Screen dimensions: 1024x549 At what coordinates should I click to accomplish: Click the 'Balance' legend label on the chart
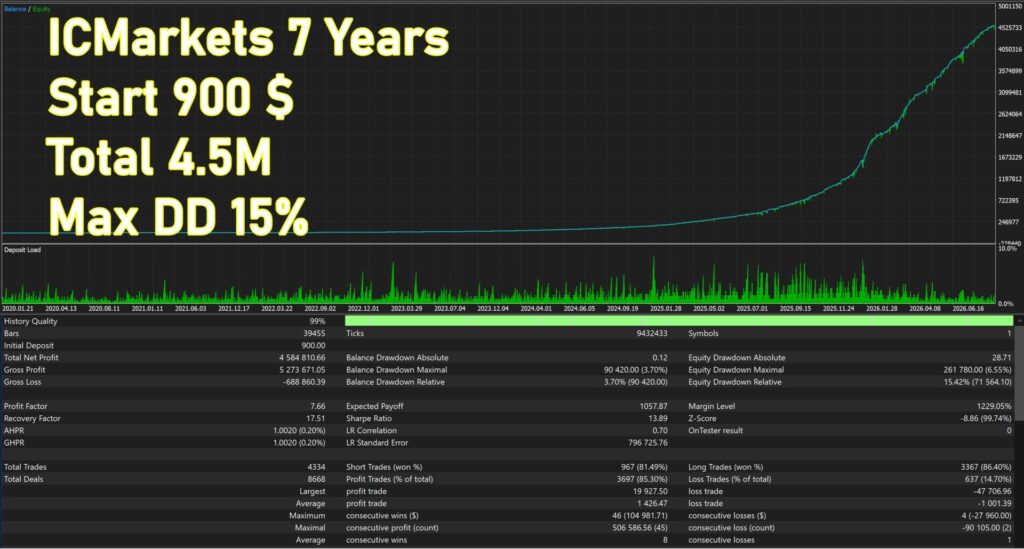tap(15, 9)
